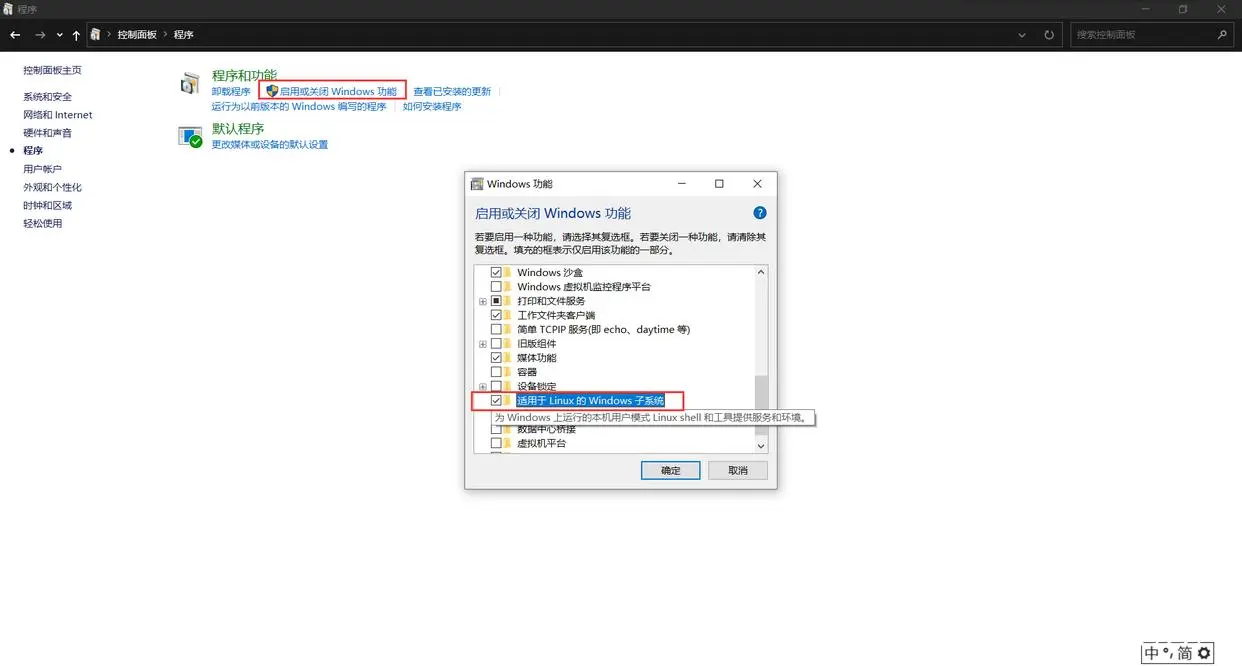Viewport: 1242px width, 666px height.
Task: Open the address bar history dropdown
Action: coord(1022,35)
